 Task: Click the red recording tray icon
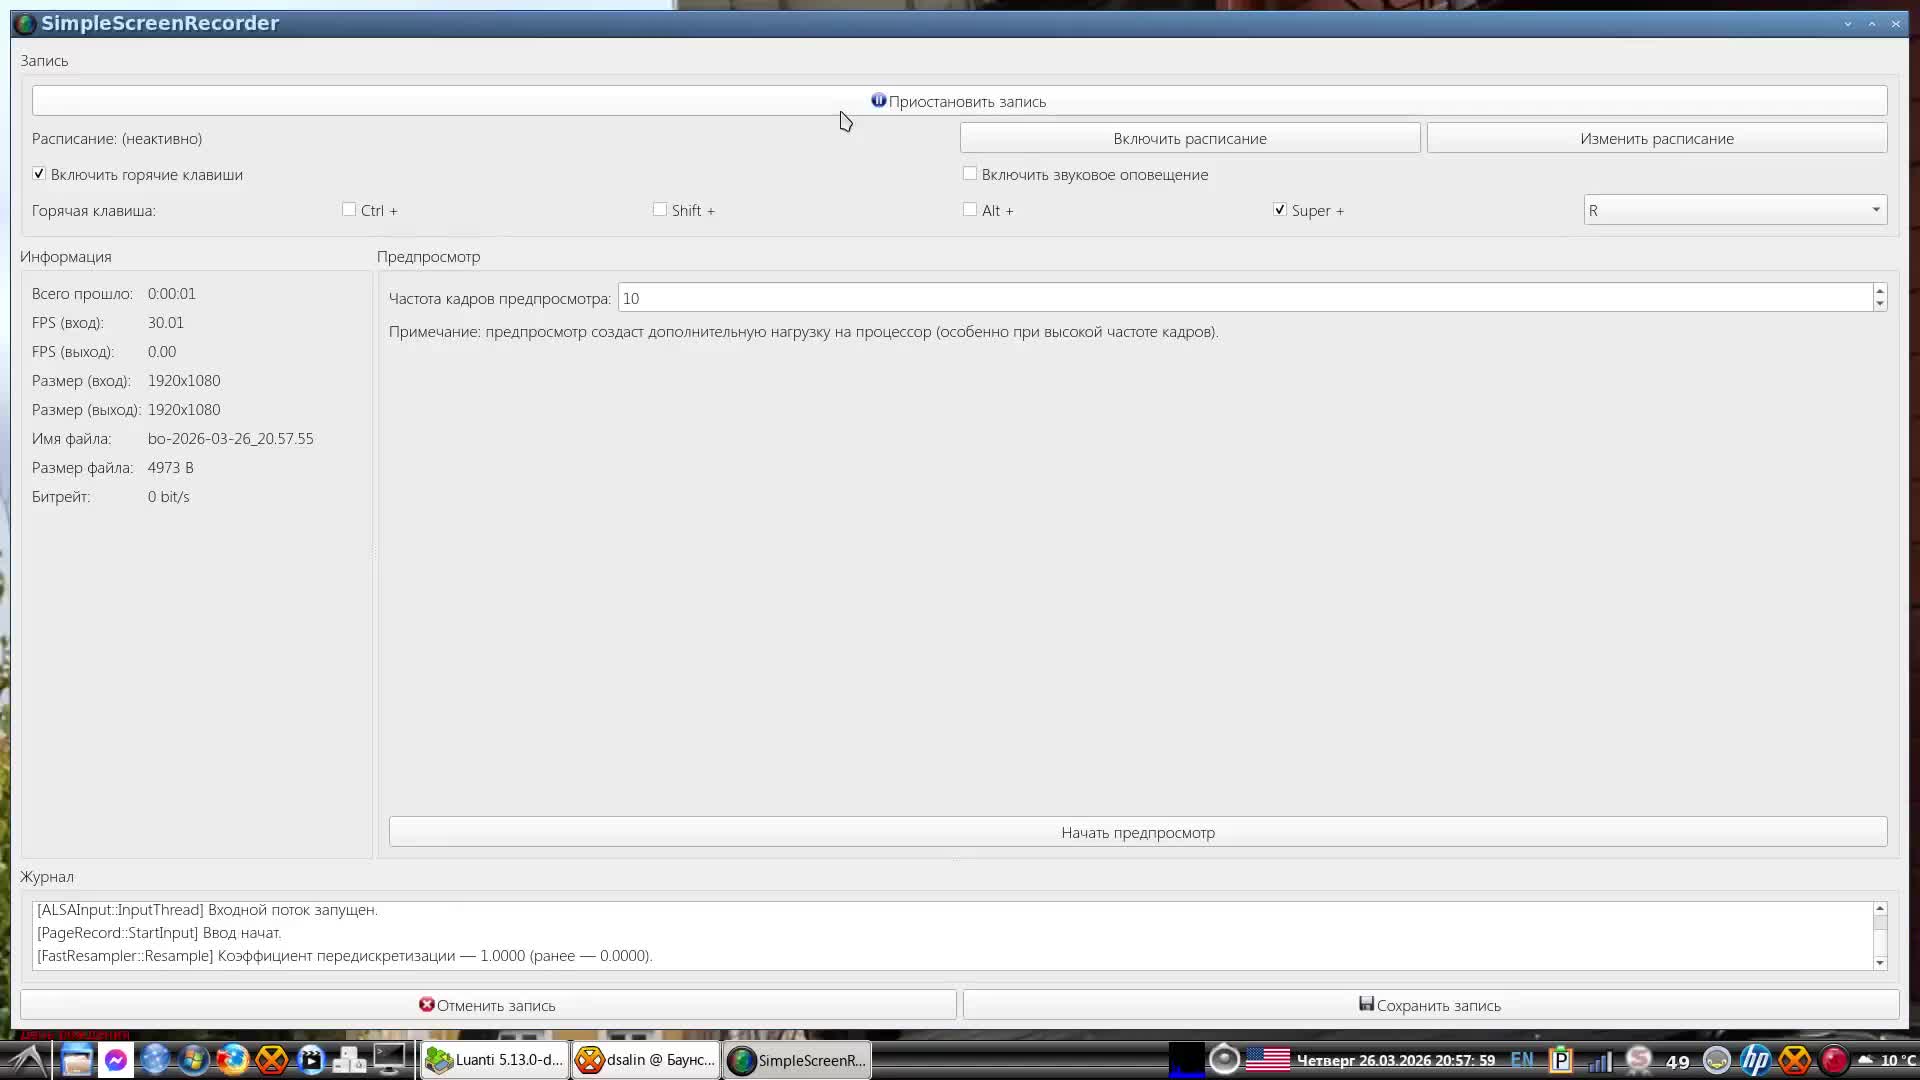(1833, 1060)
